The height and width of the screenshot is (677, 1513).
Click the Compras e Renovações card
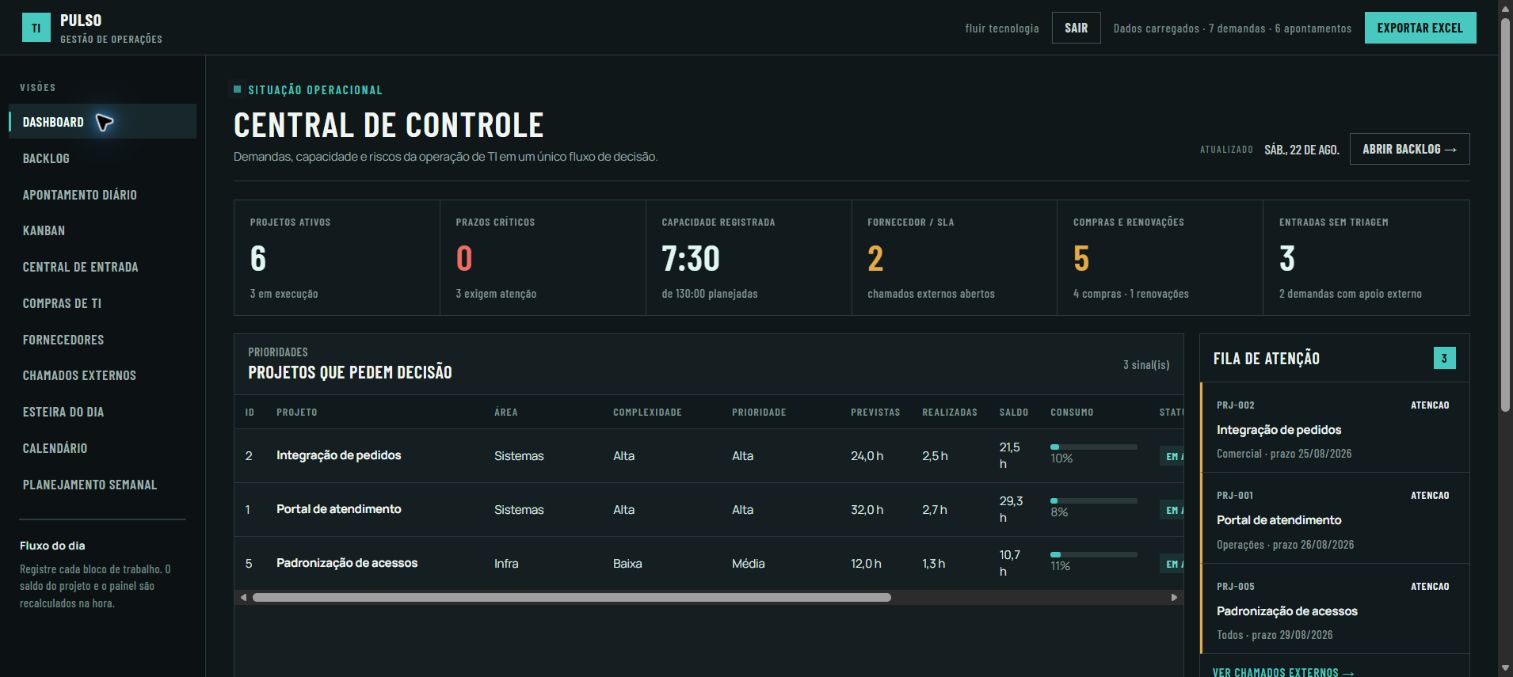[1160, 258]
